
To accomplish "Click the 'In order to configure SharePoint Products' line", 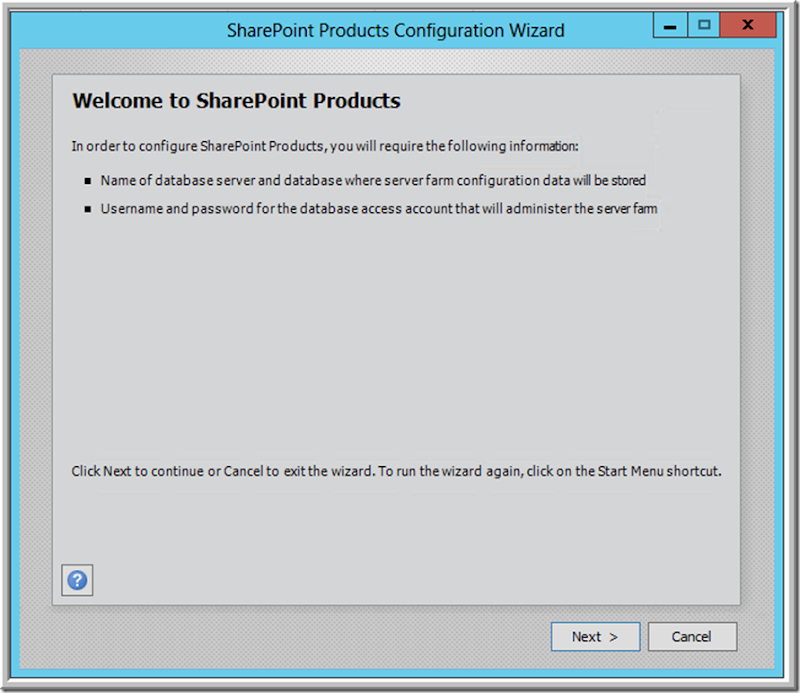I will tap(325, 146).
